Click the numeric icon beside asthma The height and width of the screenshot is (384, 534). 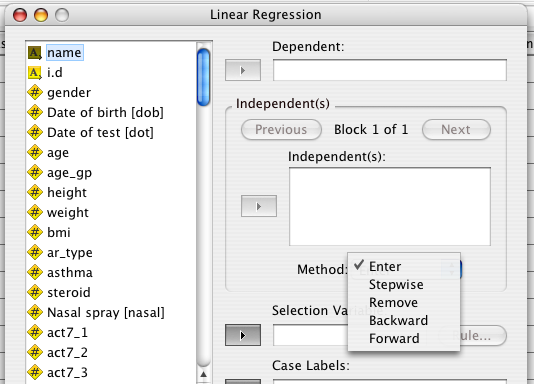[x=35, y=272]
